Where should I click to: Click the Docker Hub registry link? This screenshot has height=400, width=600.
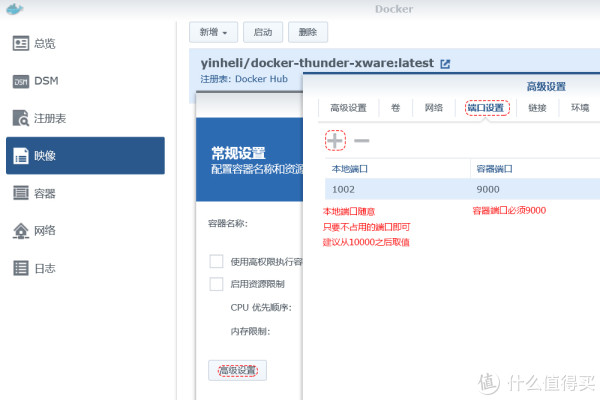261,79
